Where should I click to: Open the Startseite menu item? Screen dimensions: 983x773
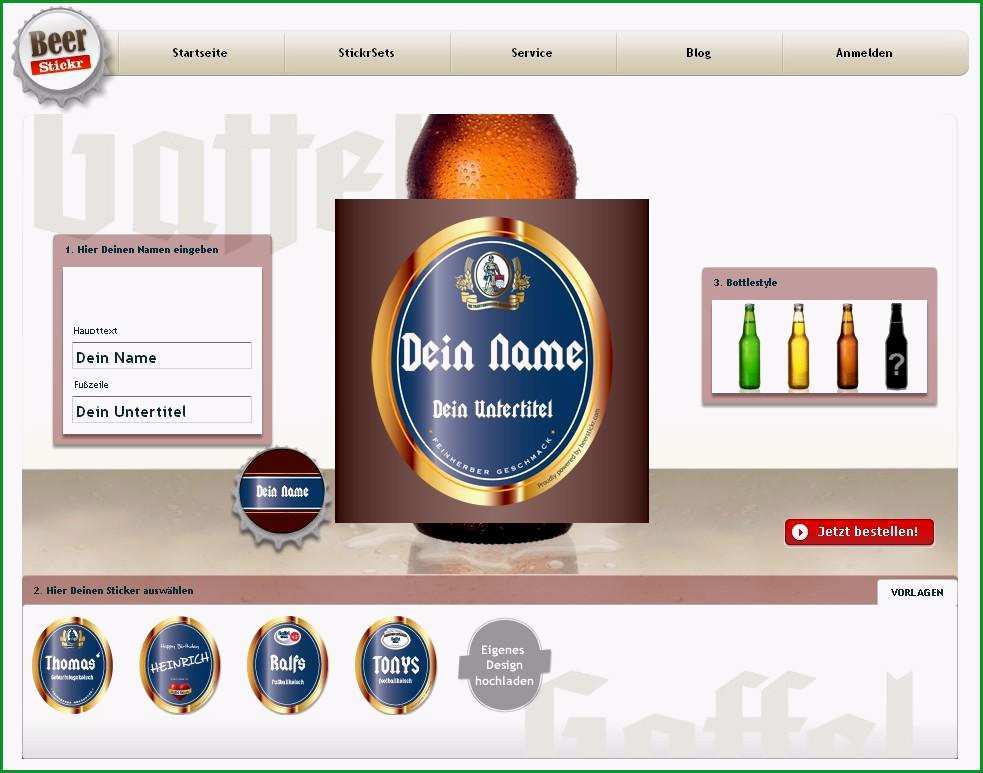200,53
